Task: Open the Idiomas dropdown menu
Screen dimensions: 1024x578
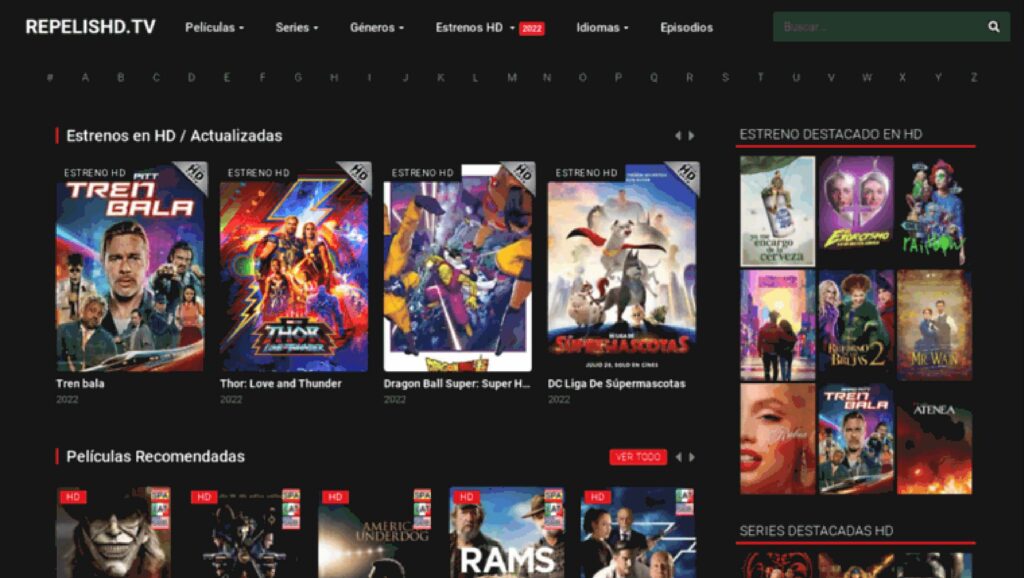Action: pos(602,27)
